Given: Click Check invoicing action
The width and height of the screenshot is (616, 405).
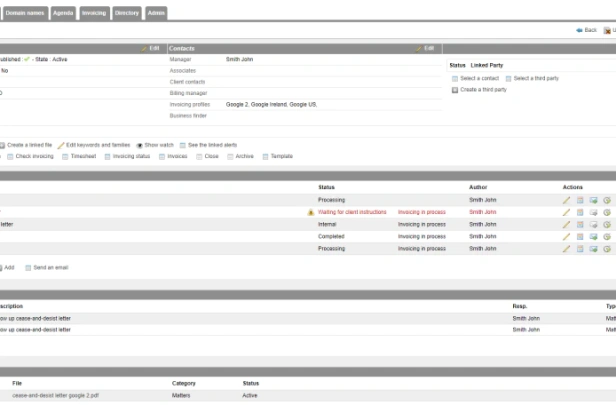Looking at the screenshot, I should click(x=35, y=156).
